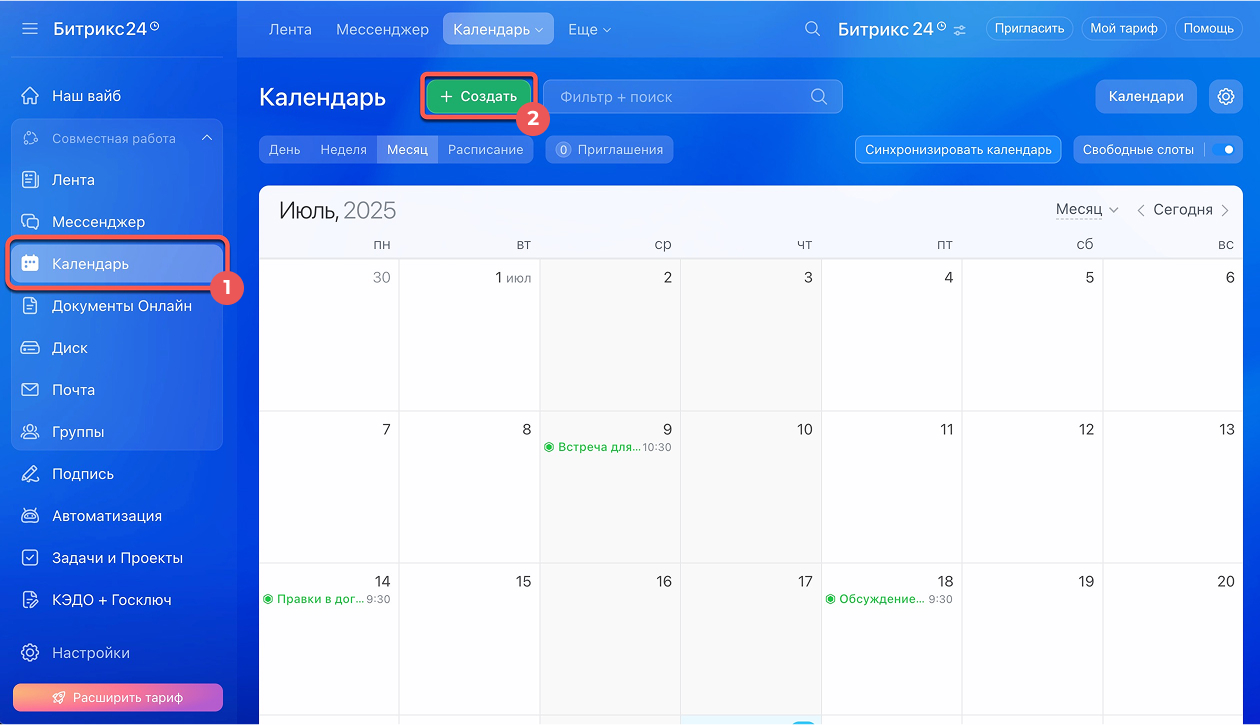Open the Встреча для... event on July 9
The image size is (1260, 725).
(608, 447)
